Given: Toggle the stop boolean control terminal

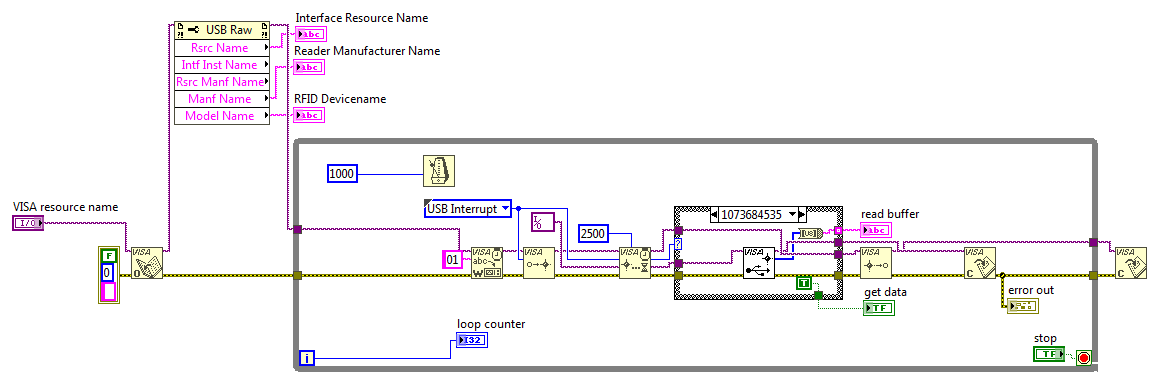Looking at the screenshot, I should point(1049,354).
